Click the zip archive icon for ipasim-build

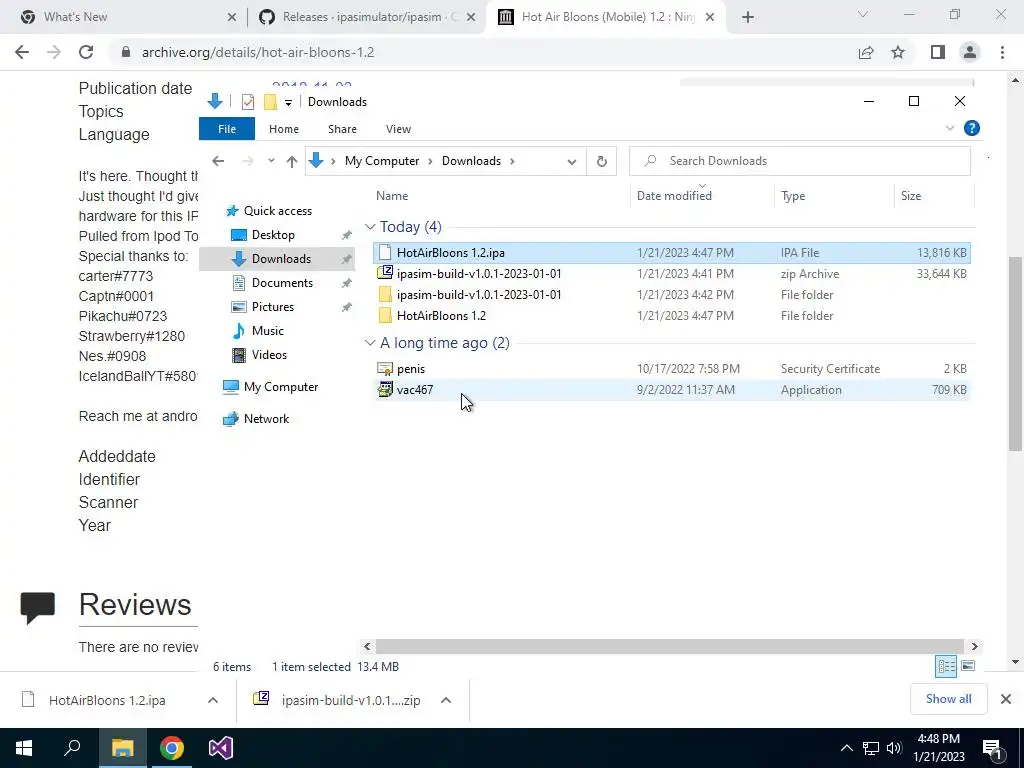(x=385, y=272)
